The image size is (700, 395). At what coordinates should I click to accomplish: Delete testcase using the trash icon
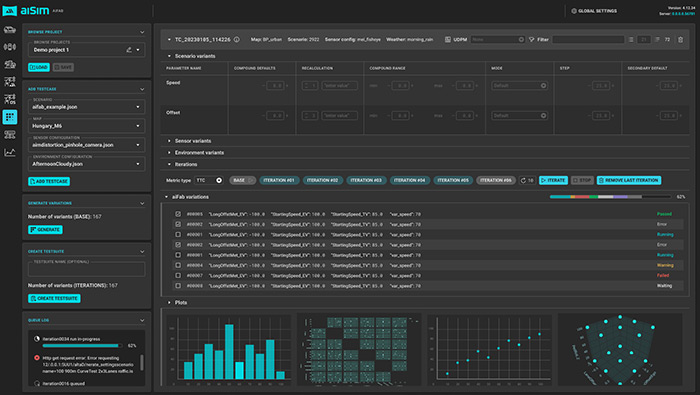tap(680, 40)
